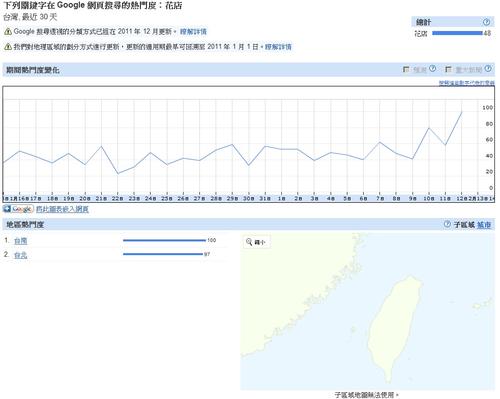The width and height of the screenshot is (500, 399).
Task: Enable the 預測 forecast checkbox
Action: pos(406,69)
